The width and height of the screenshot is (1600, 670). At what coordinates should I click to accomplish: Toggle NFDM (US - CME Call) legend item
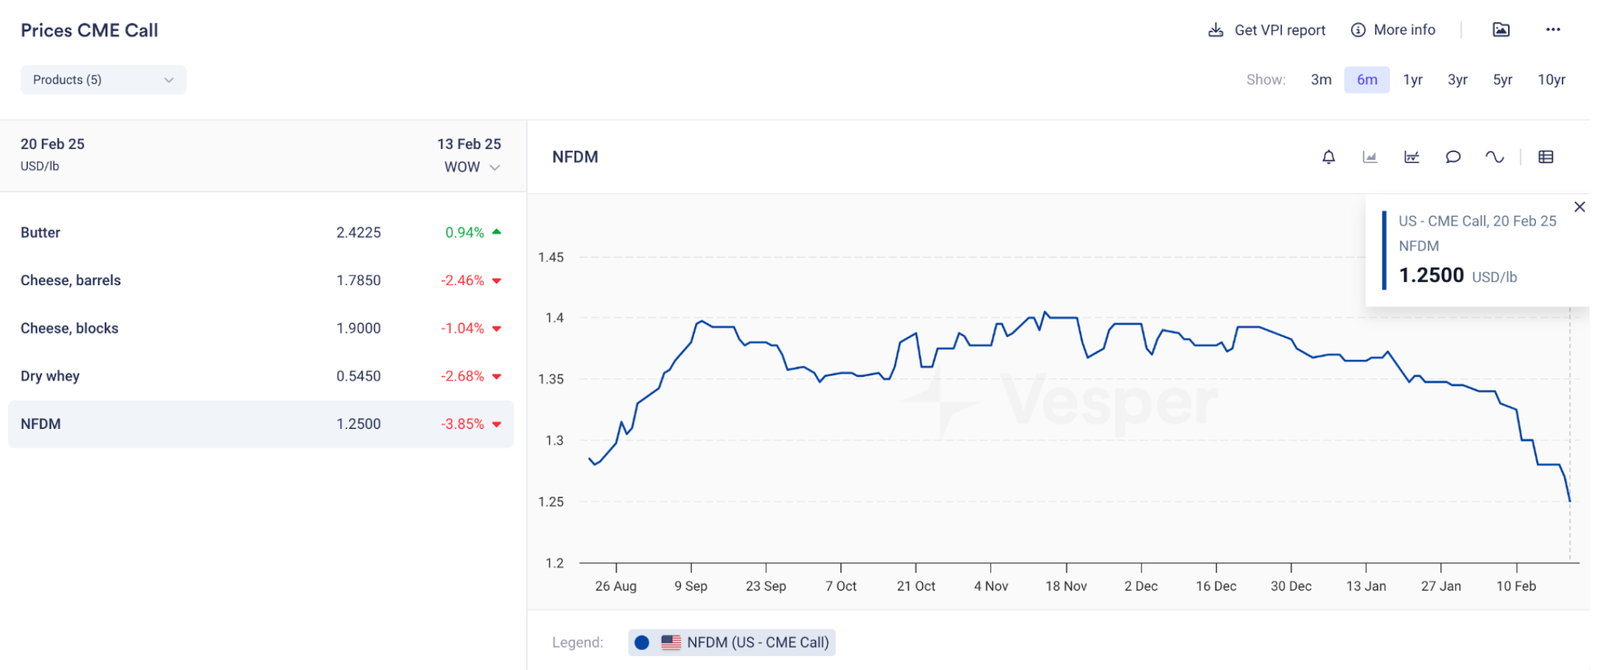coord(757,643)
